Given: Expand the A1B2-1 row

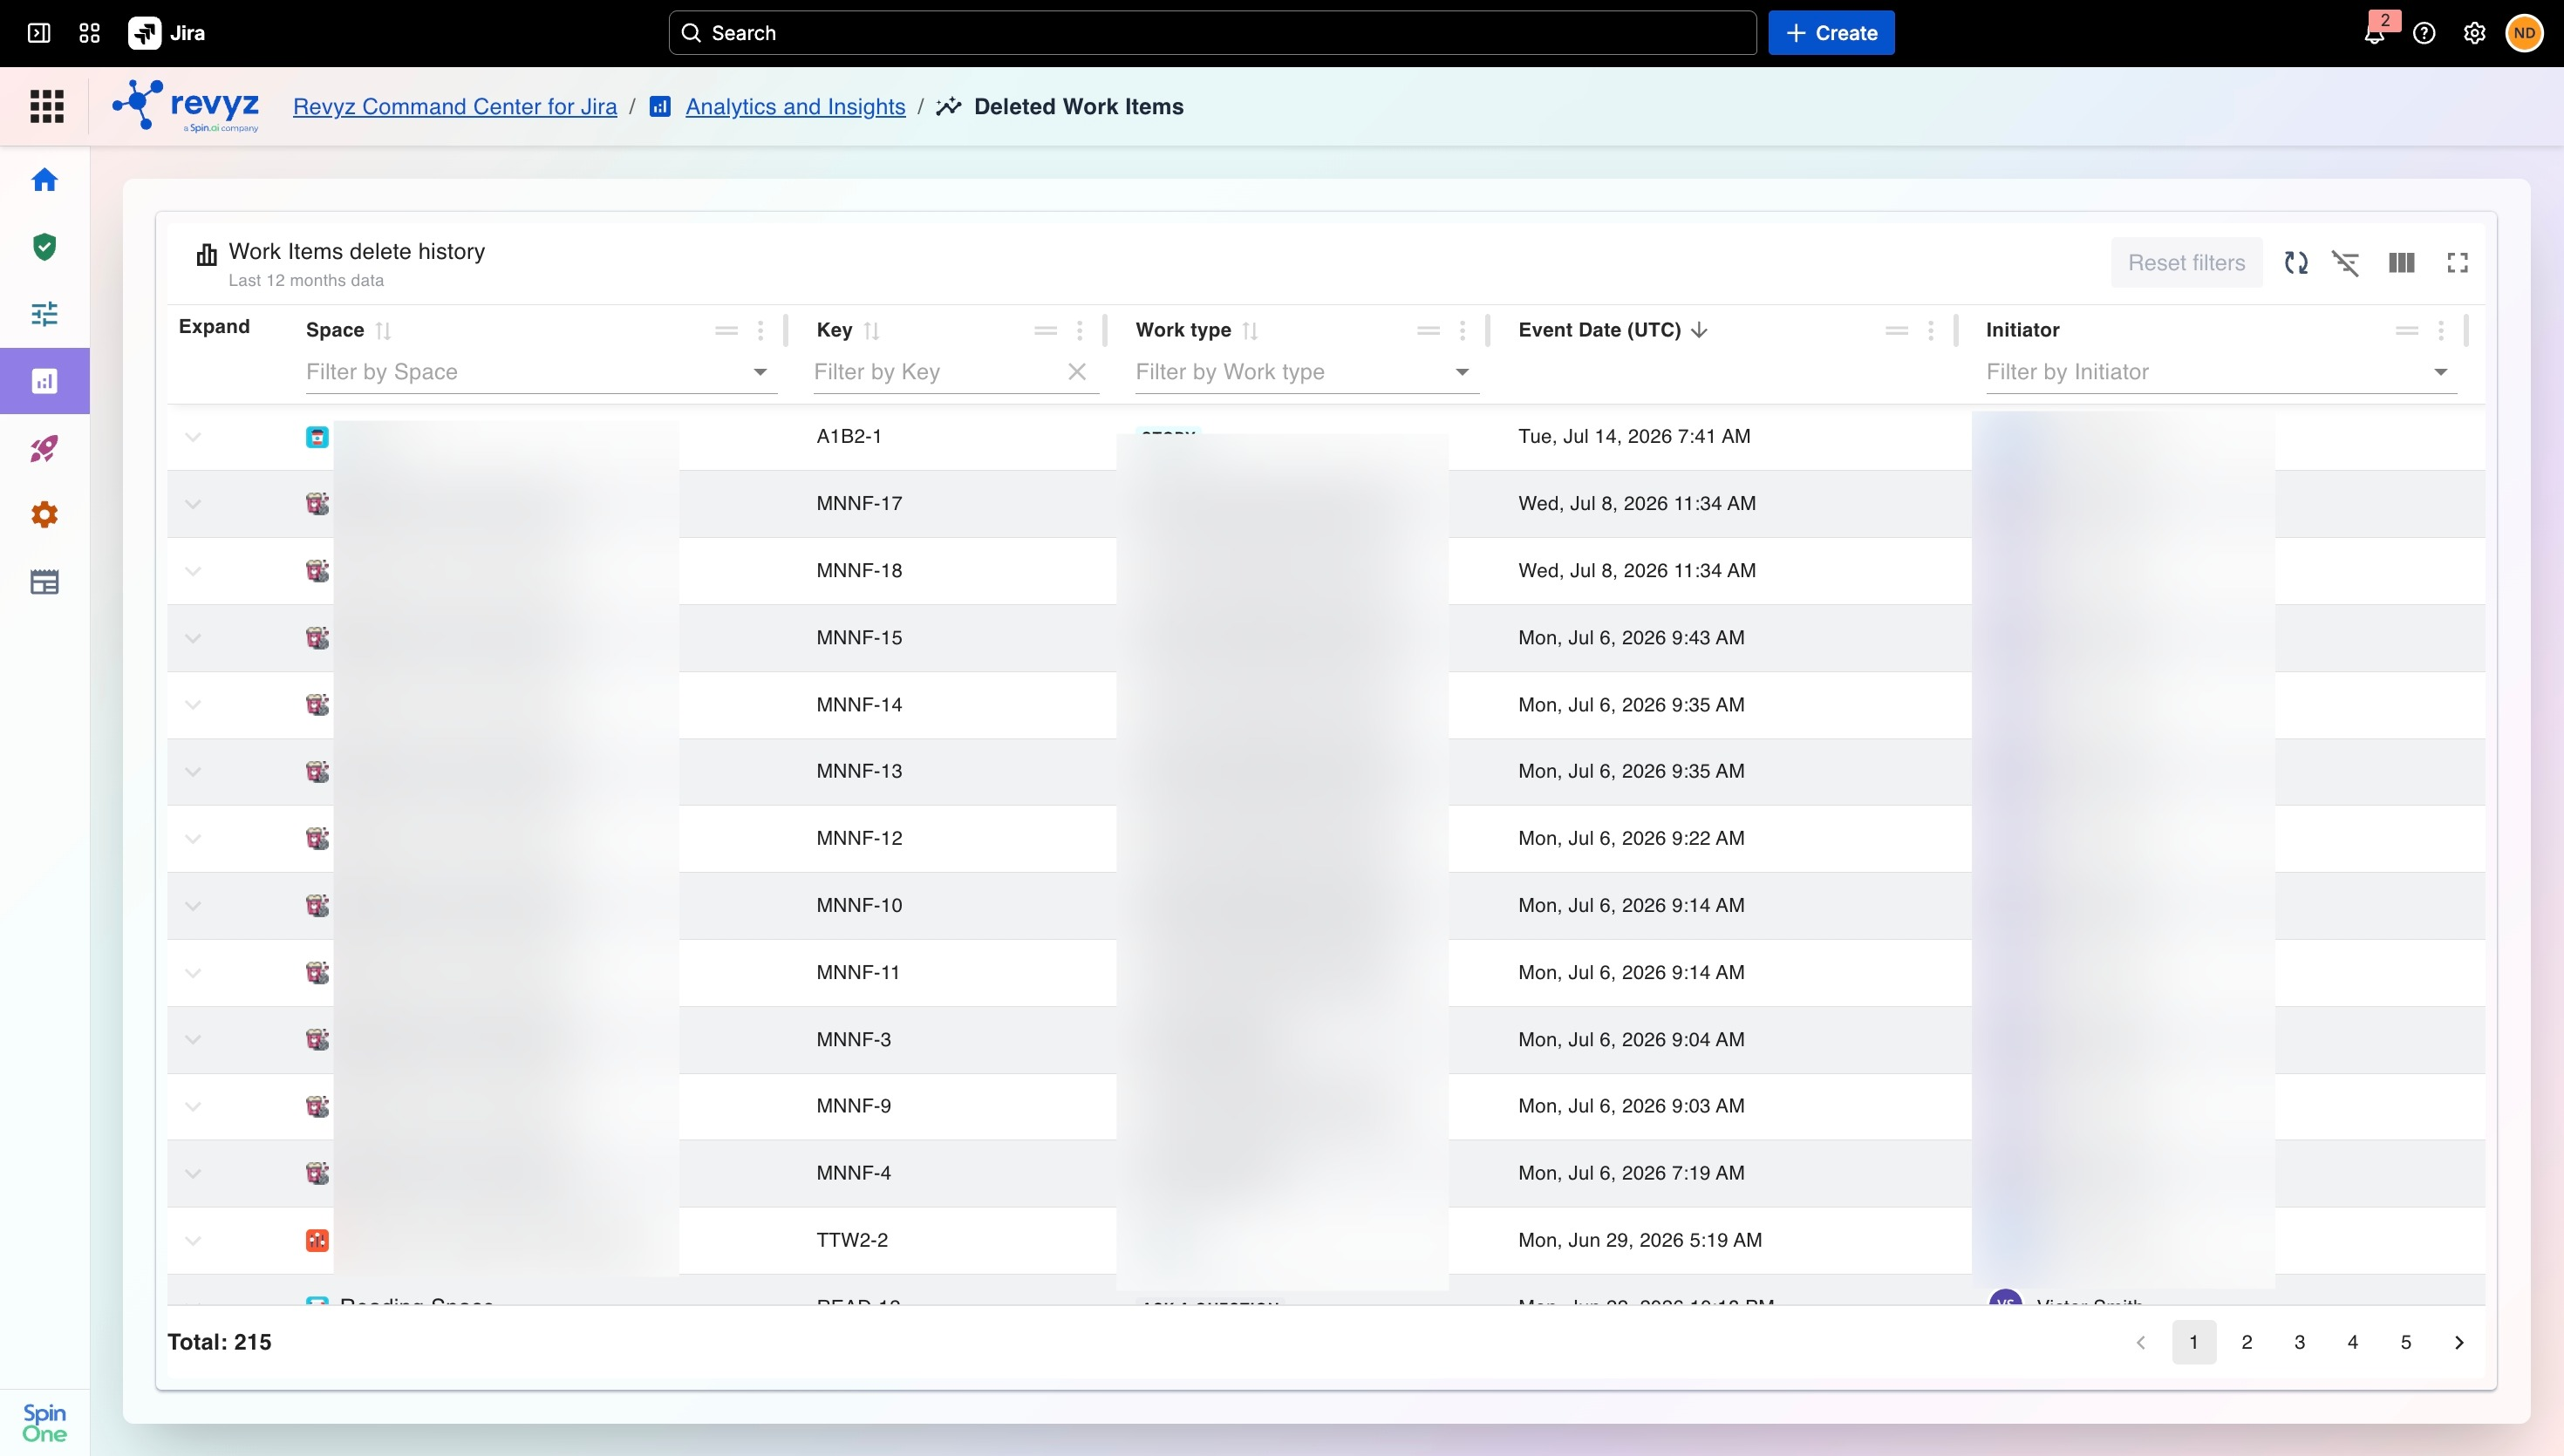Looking at the screenshot, I should tap(193, 437).
